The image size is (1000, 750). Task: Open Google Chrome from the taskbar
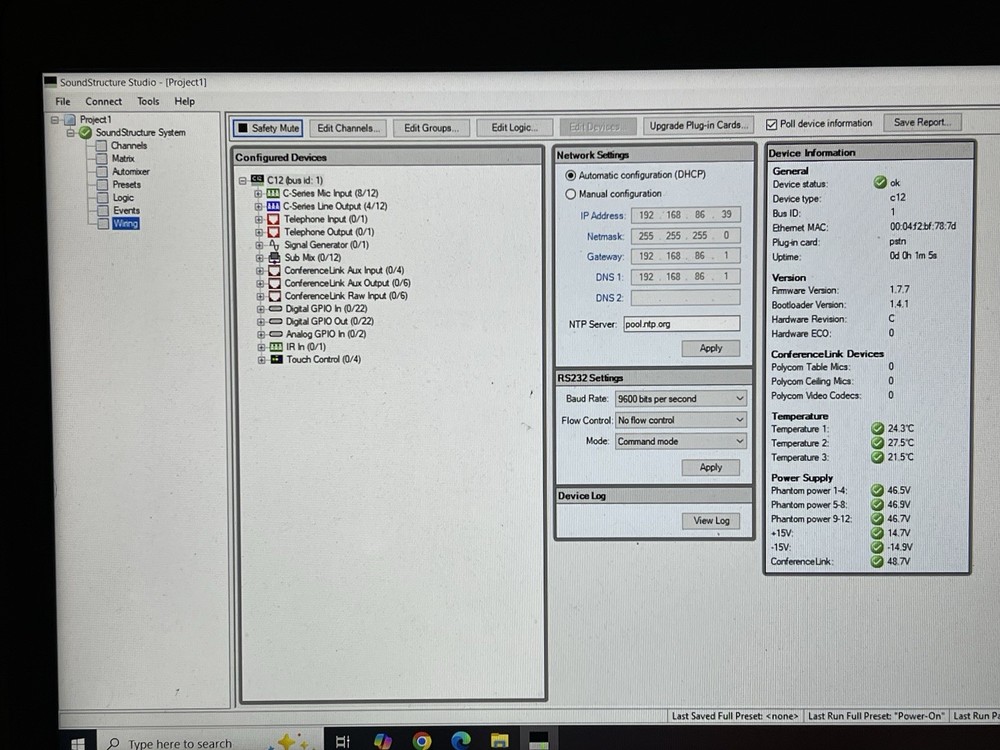[421, 740]
